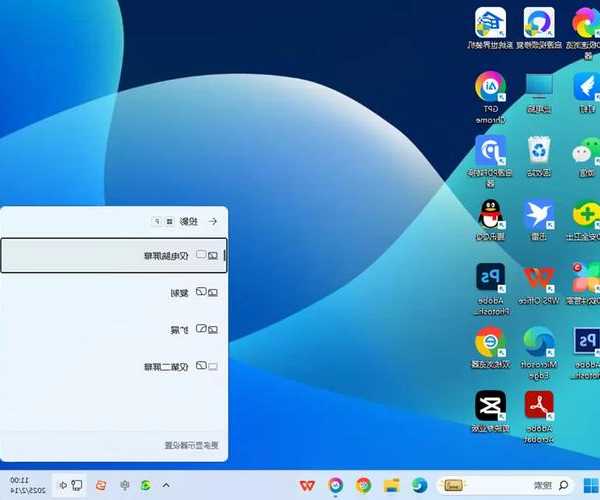Launch the CapCut video editor icon
600x500 pixels.
pos(490,406)
